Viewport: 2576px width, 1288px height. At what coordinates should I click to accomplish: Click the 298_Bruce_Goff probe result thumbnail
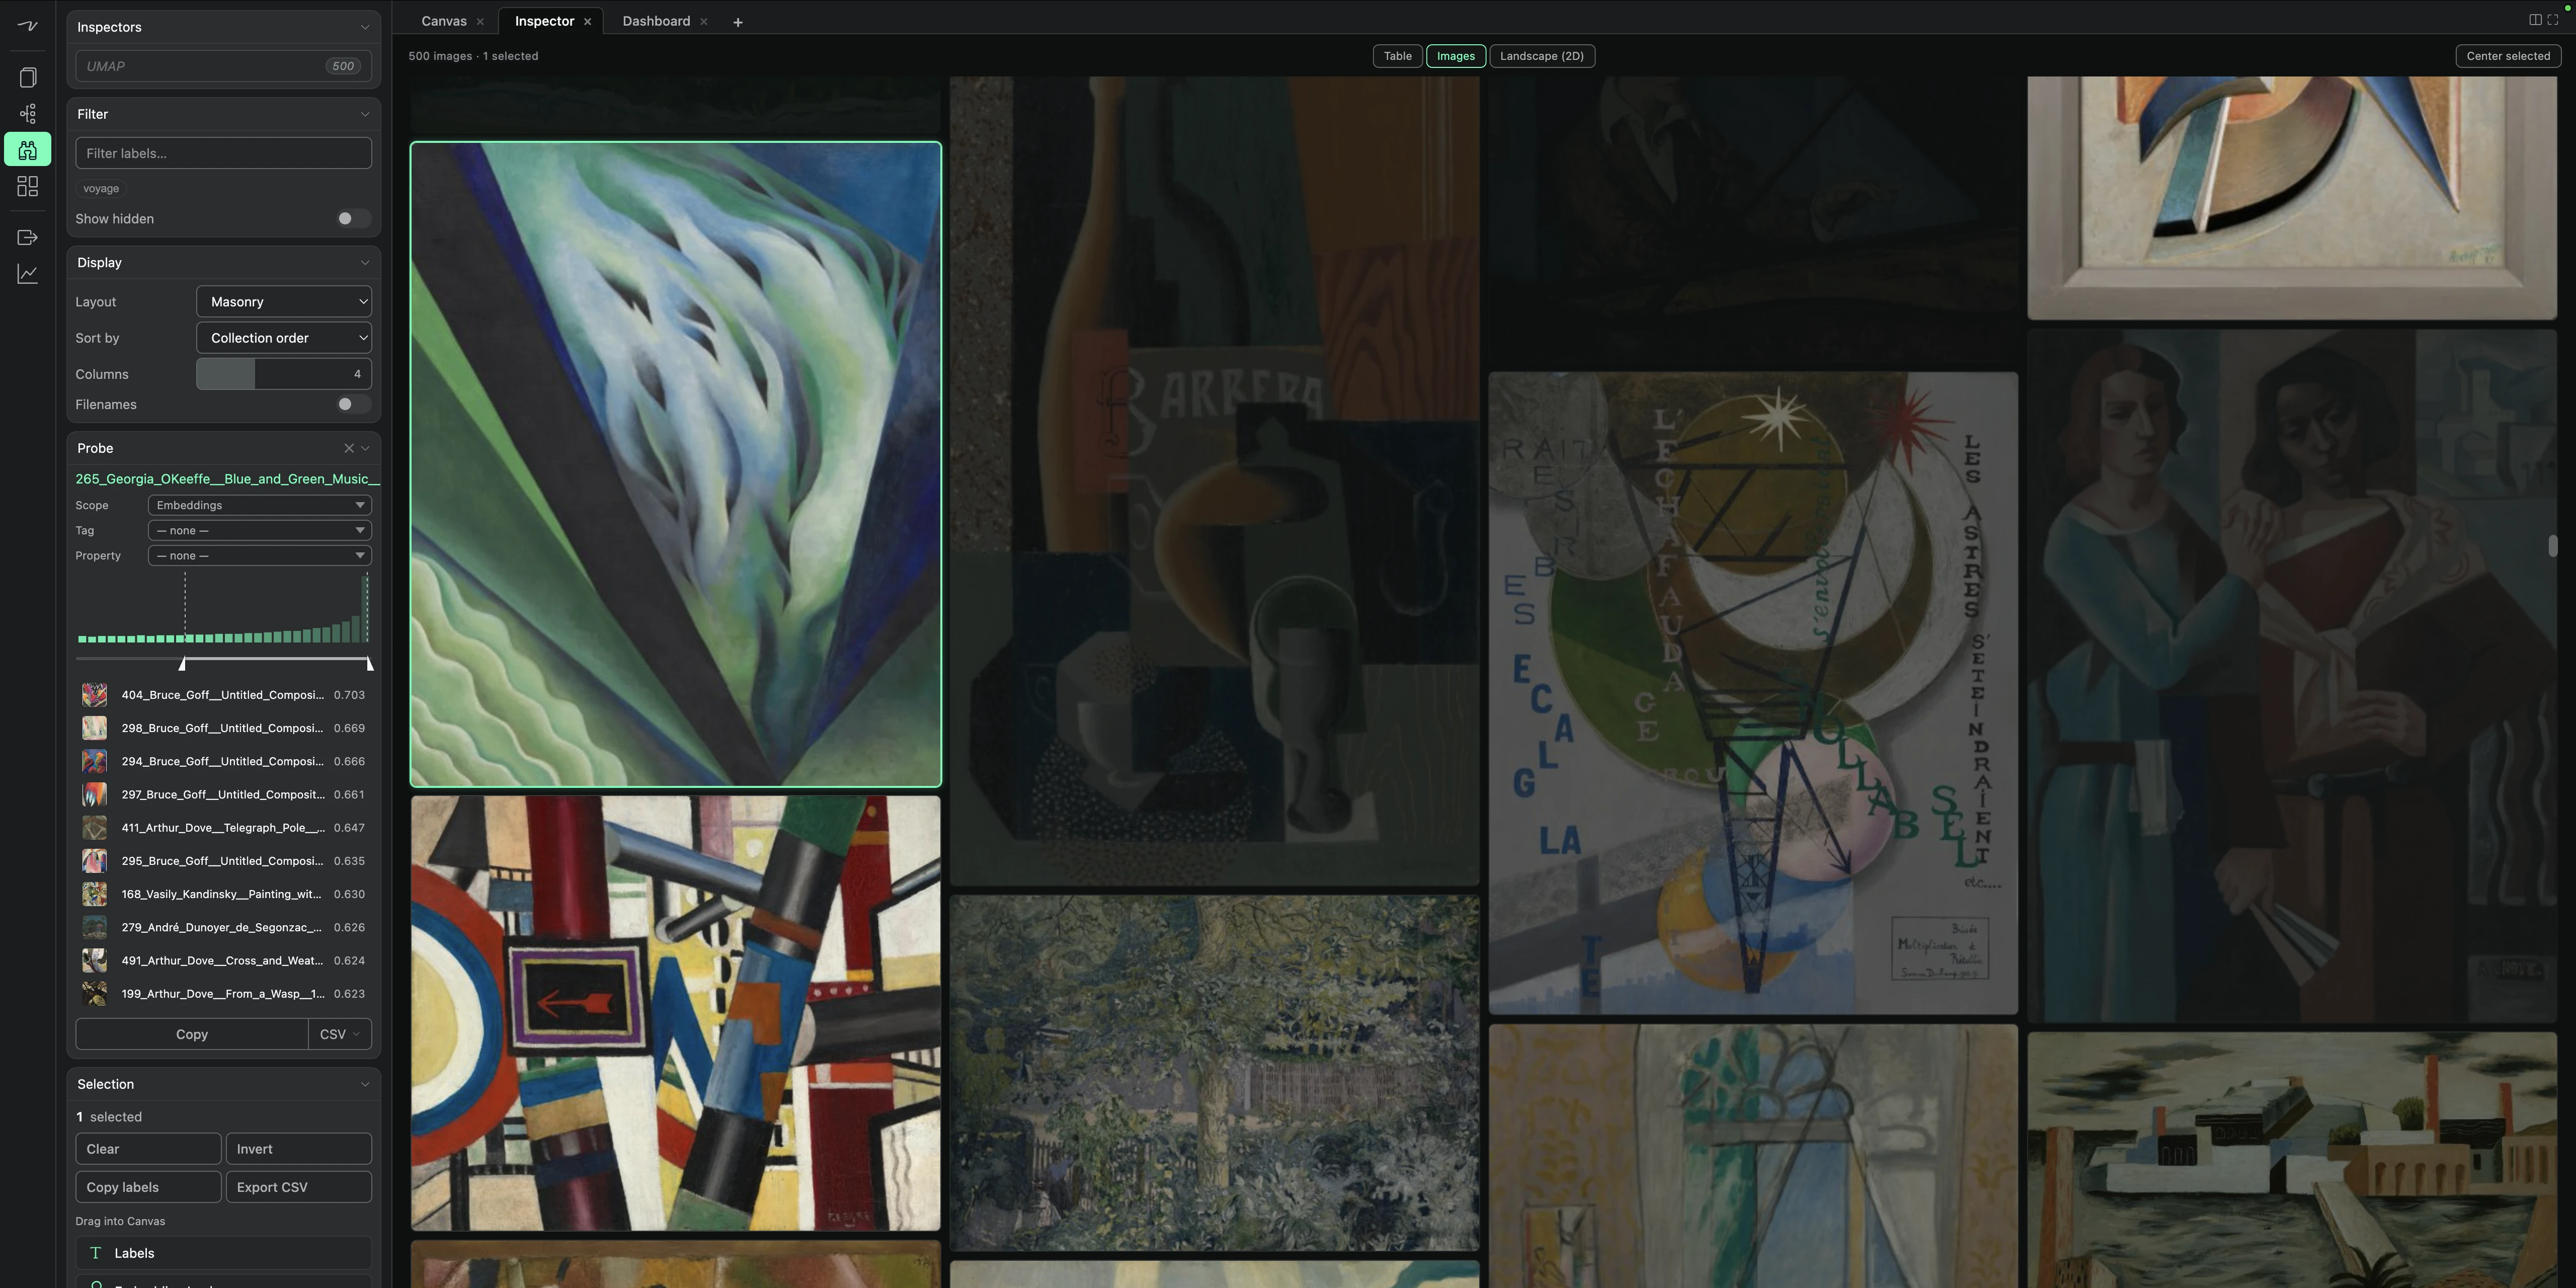(94, 728)
